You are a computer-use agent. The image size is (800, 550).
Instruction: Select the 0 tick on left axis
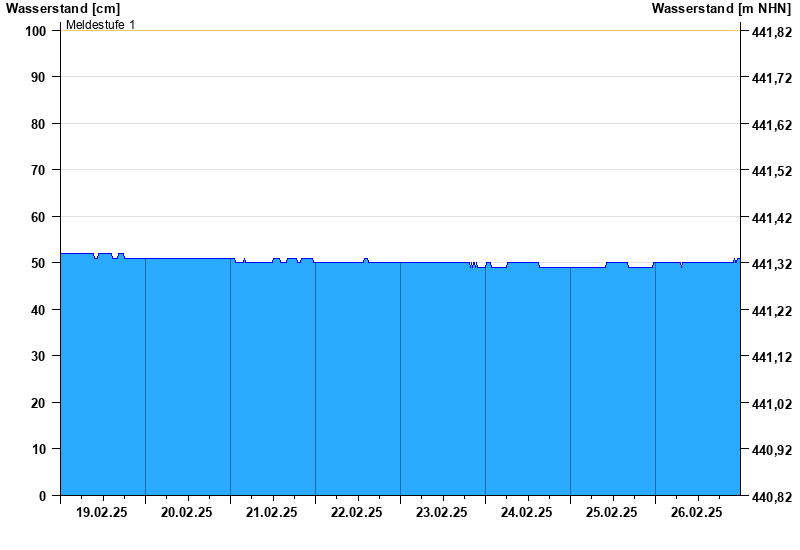tap(43, 496)
